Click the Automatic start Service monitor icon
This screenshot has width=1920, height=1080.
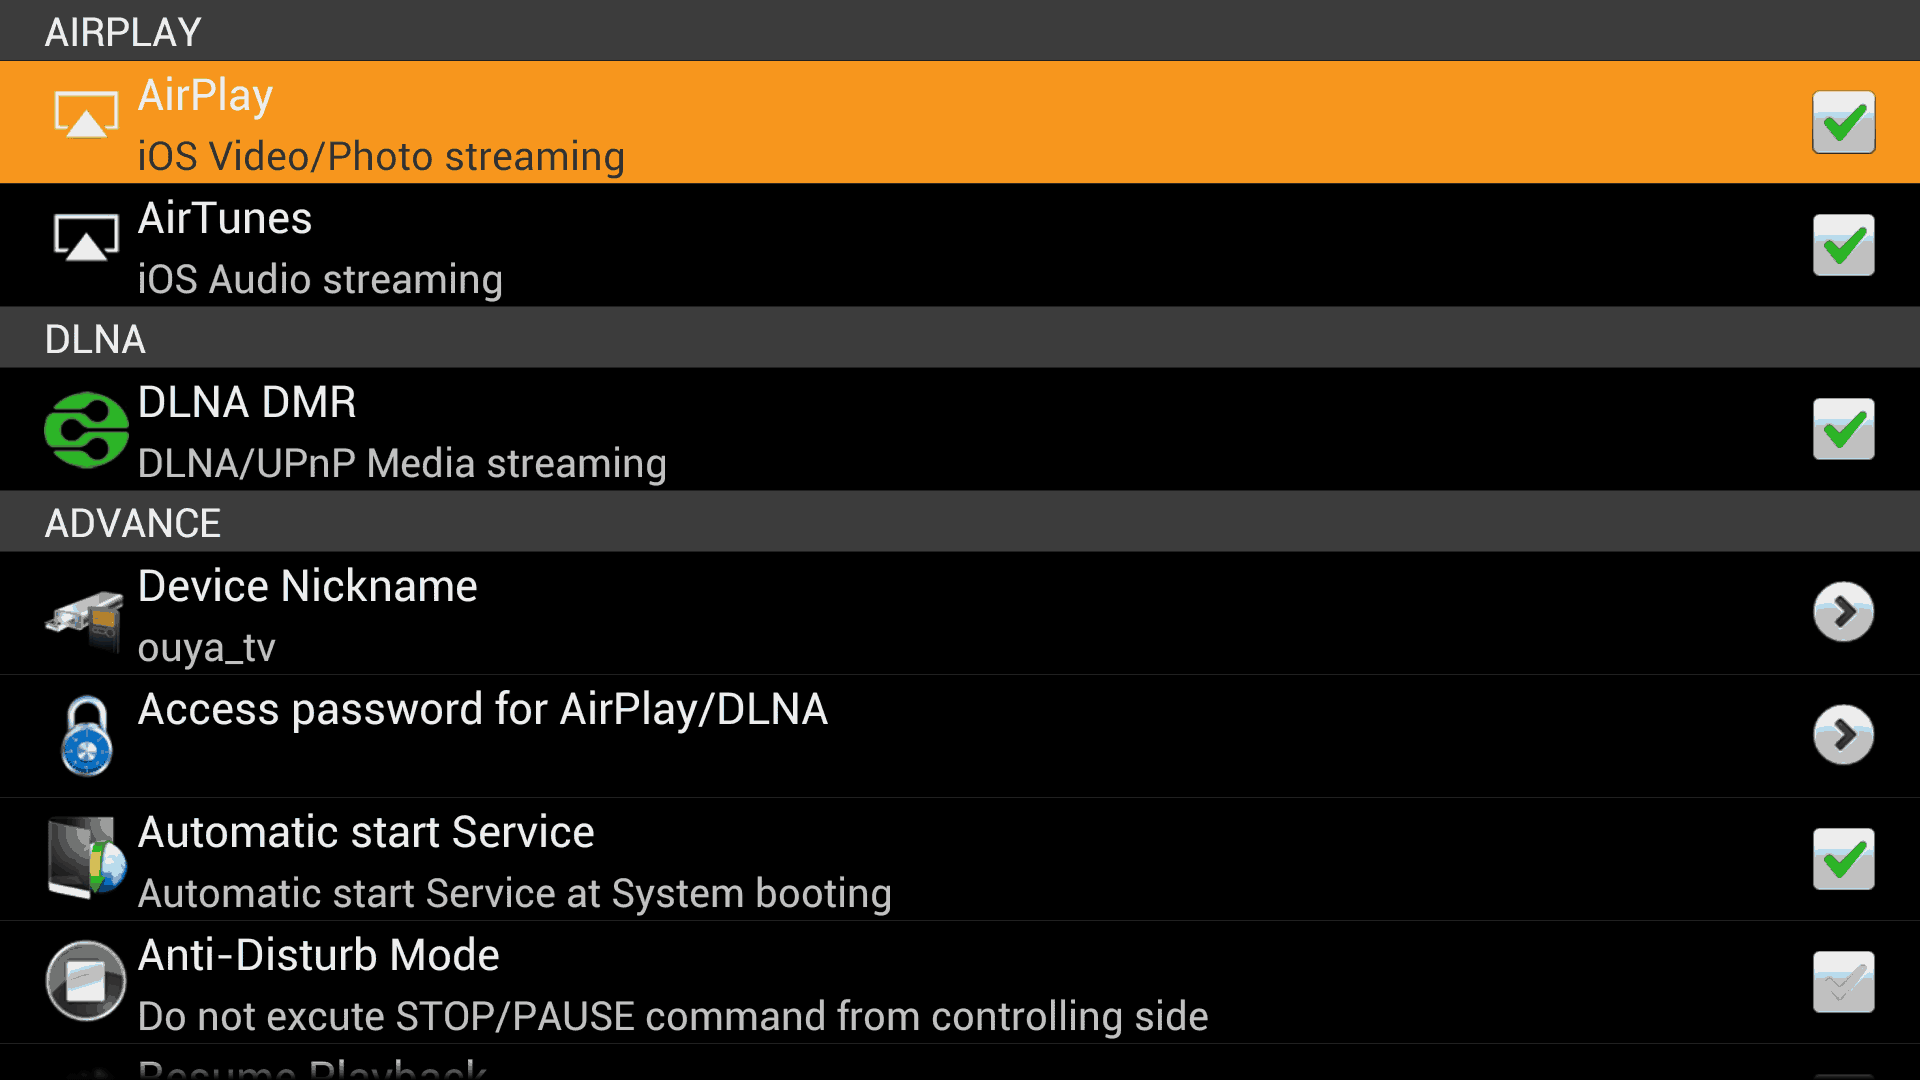(87, 857)
